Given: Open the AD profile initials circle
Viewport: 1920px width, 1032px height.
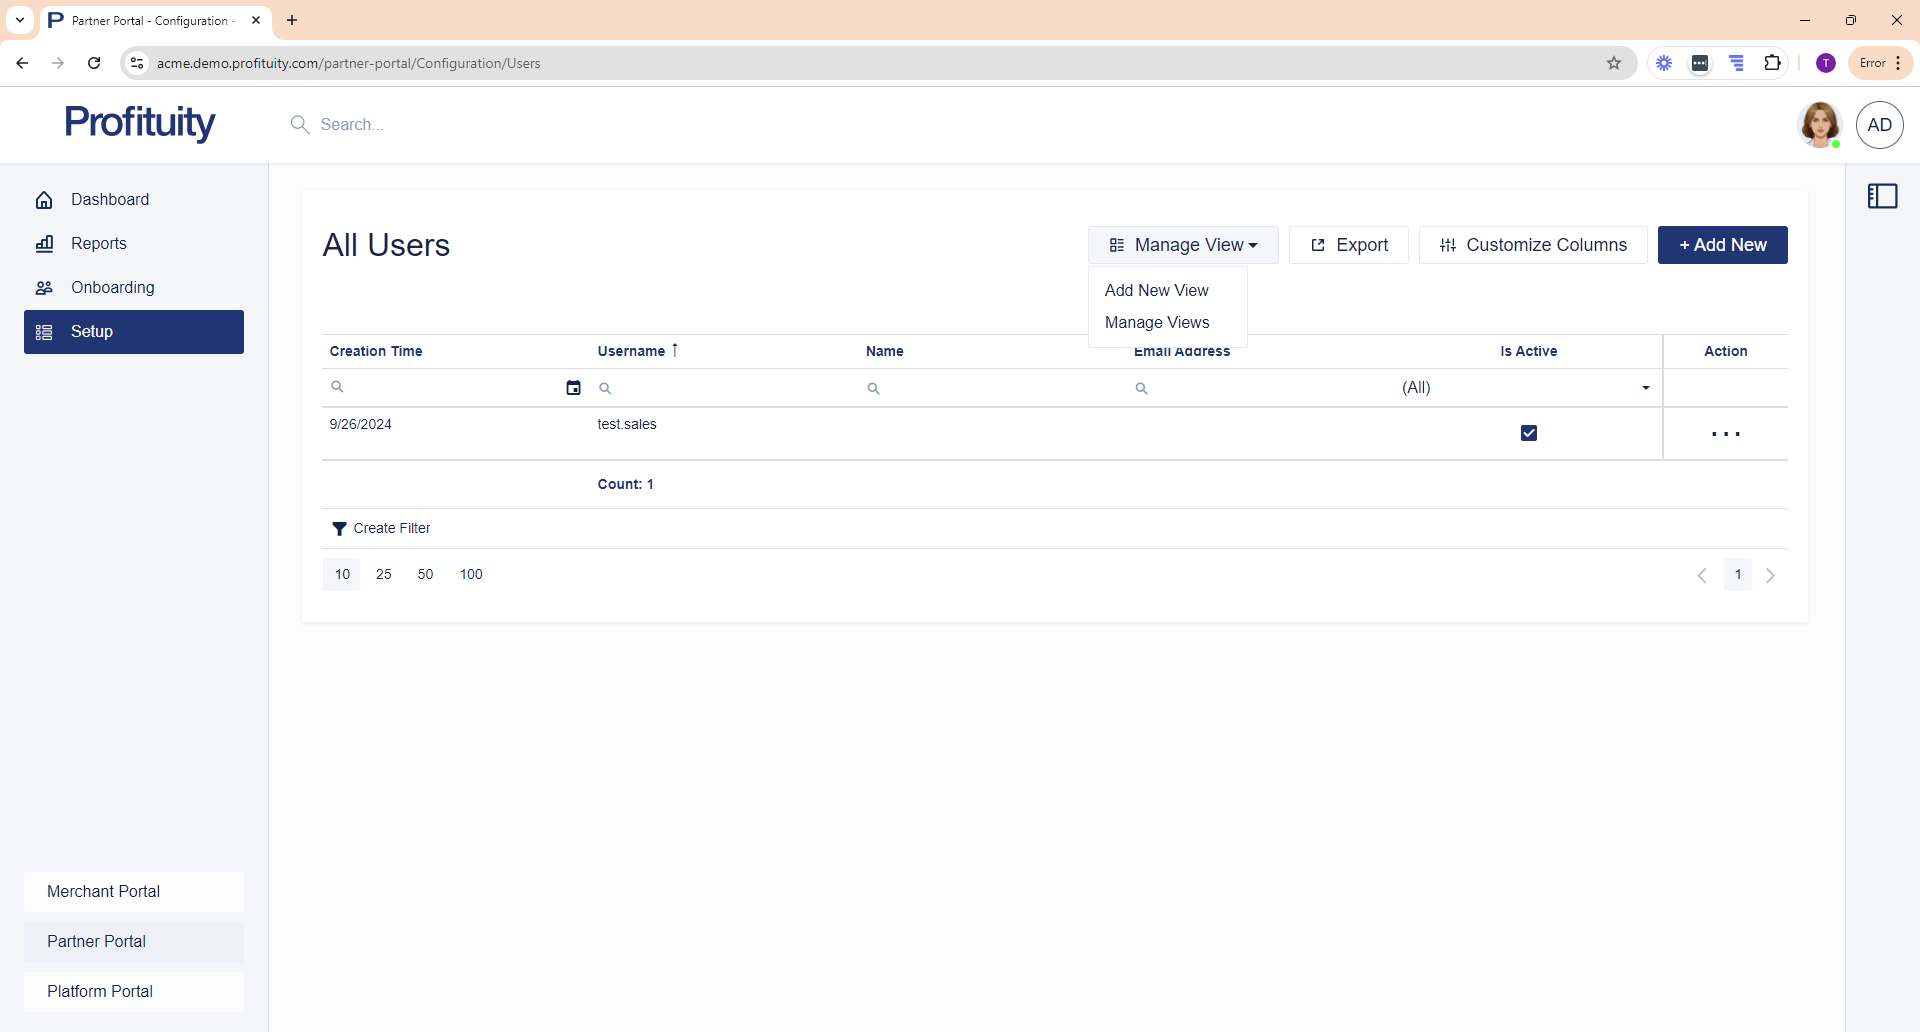Looking at the screenshot, I should 1879,125.
